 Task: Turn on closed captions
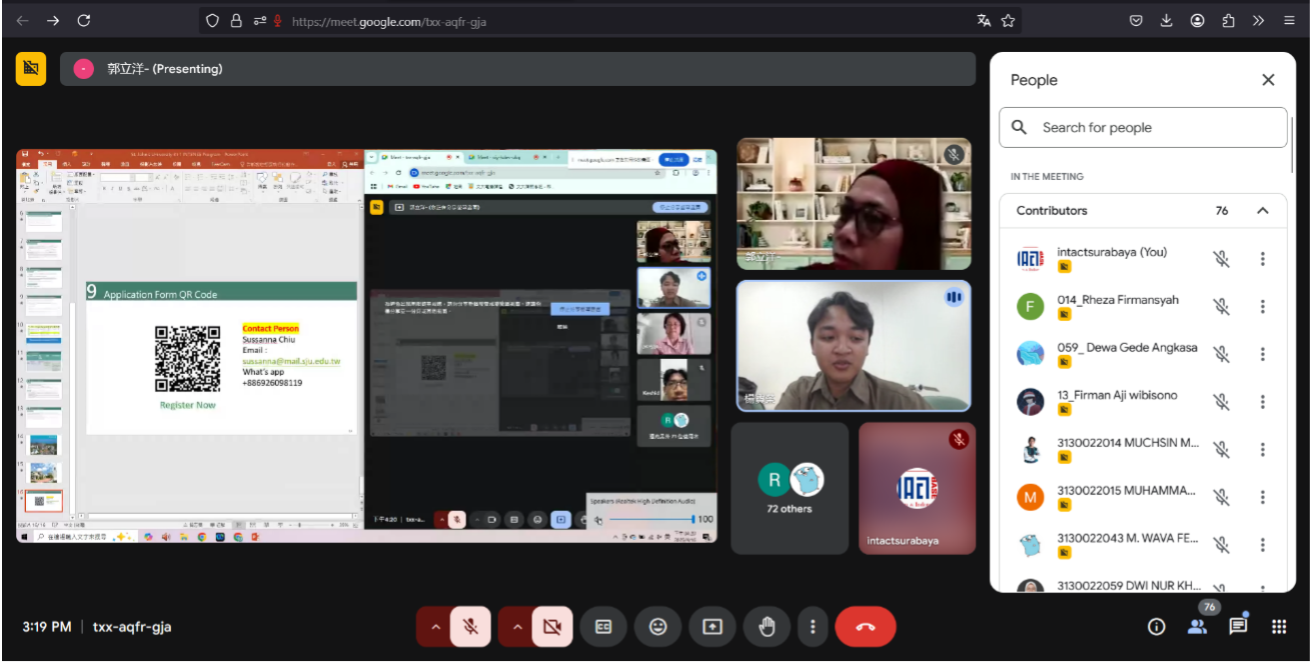pyautogui.click(x=603, y=627)
